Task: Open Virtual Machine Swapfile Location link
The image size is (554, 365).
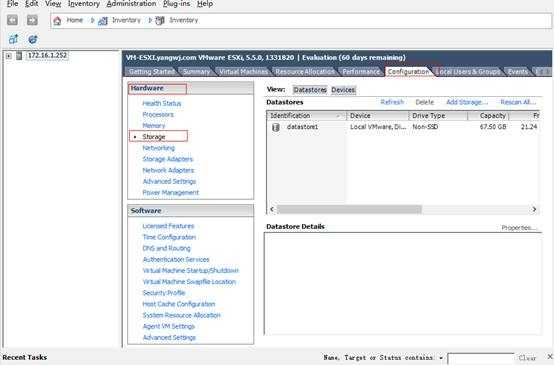Action: click(189, 282)
